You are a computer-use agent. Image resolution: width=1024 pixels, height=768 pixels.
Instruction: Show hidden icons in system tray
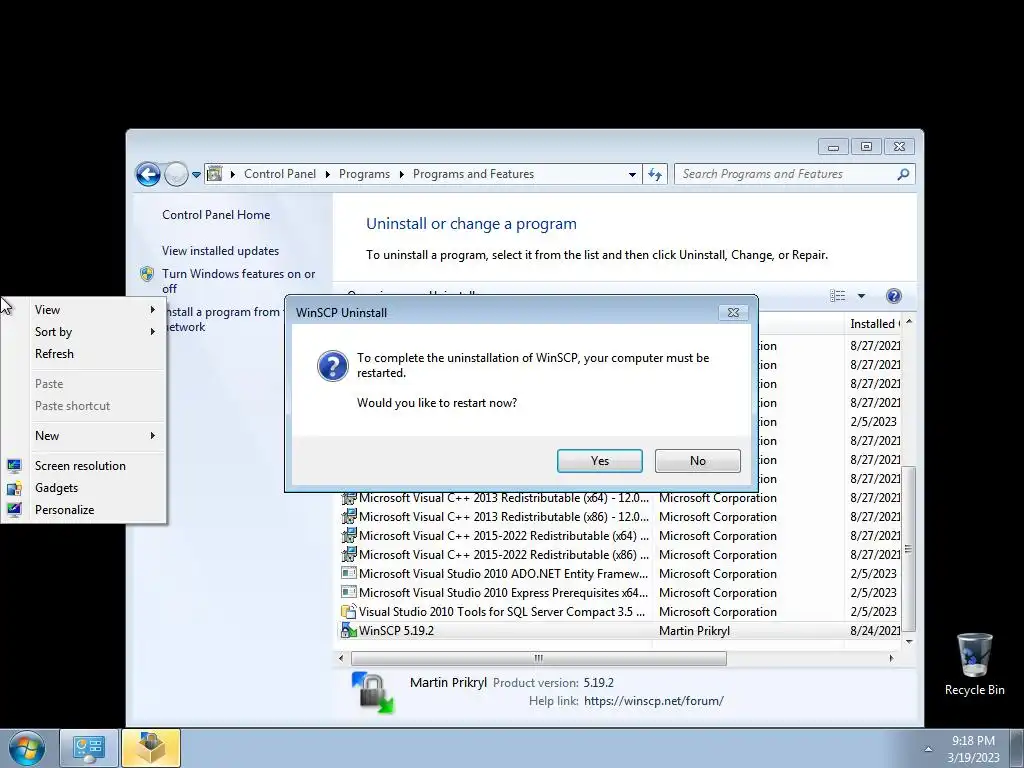[928, 749]
